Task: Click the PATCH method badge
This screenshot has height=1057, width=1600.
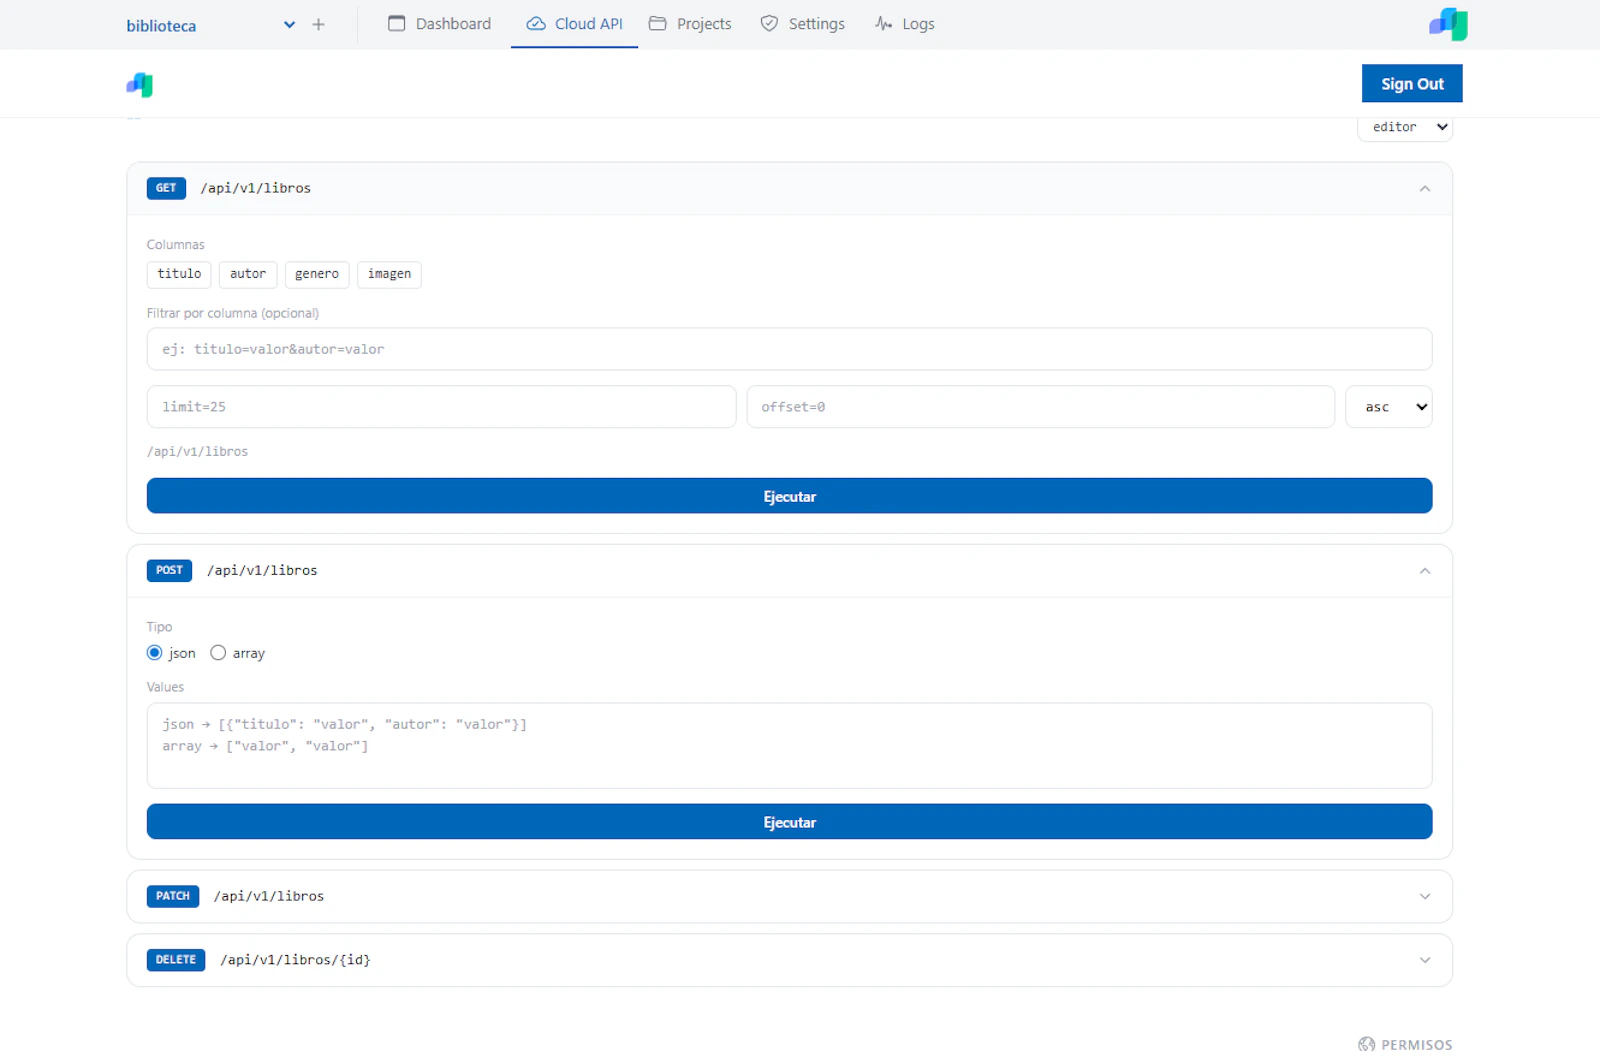Action: [x=173, y=896]
